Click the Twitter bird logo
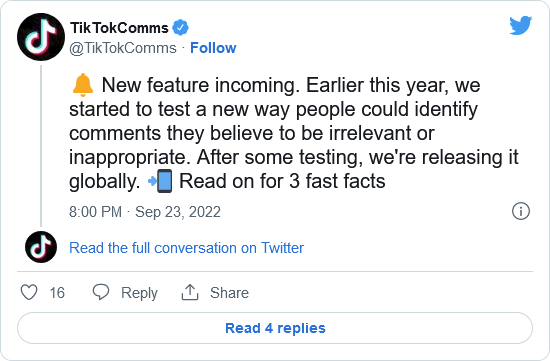This screenshot has width=550, height=361. click(x=521, y=25)
